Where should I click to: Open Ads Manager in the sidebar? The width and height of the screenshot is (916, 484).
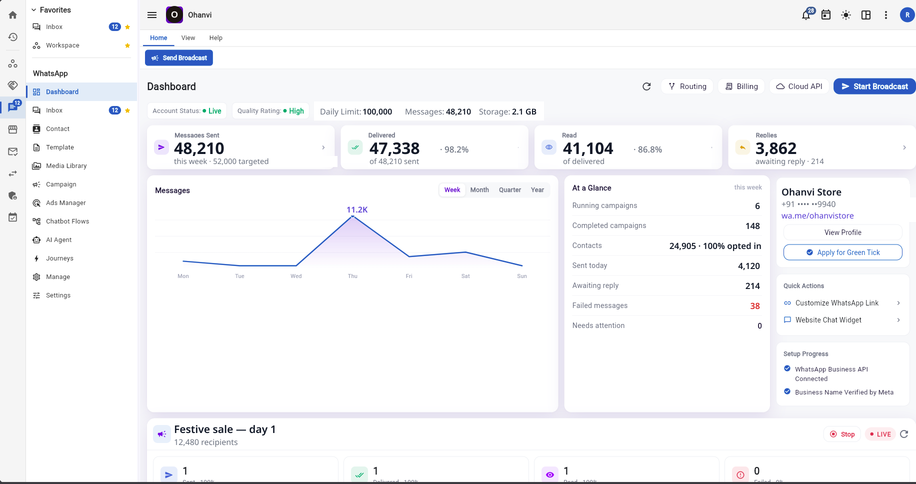tap(82, 203)
